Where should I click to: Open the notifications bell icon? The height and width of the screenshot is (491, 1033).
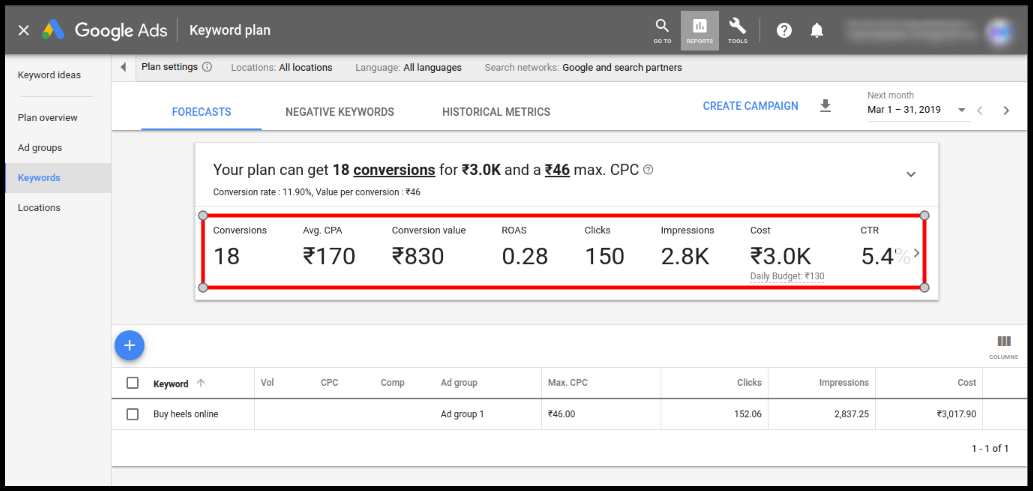817,30
